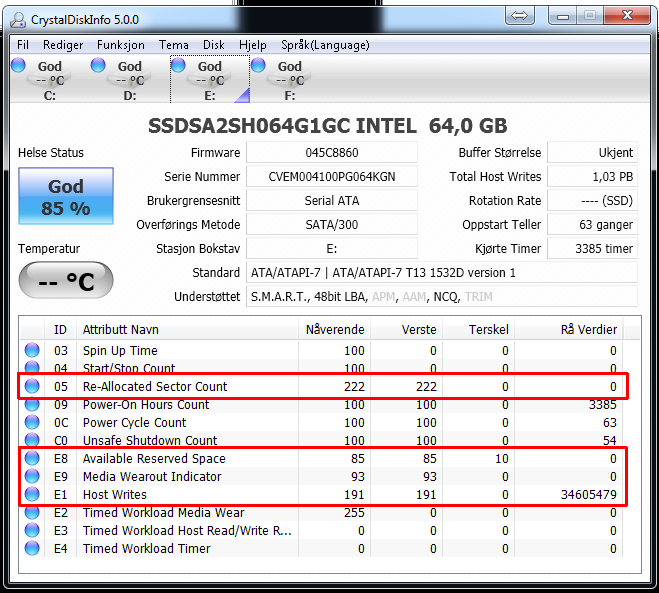The width and height of the screenshot is (659, 593).
Task: Click the SATA/300 transfer mode field
Action: [x=332, y=224]
